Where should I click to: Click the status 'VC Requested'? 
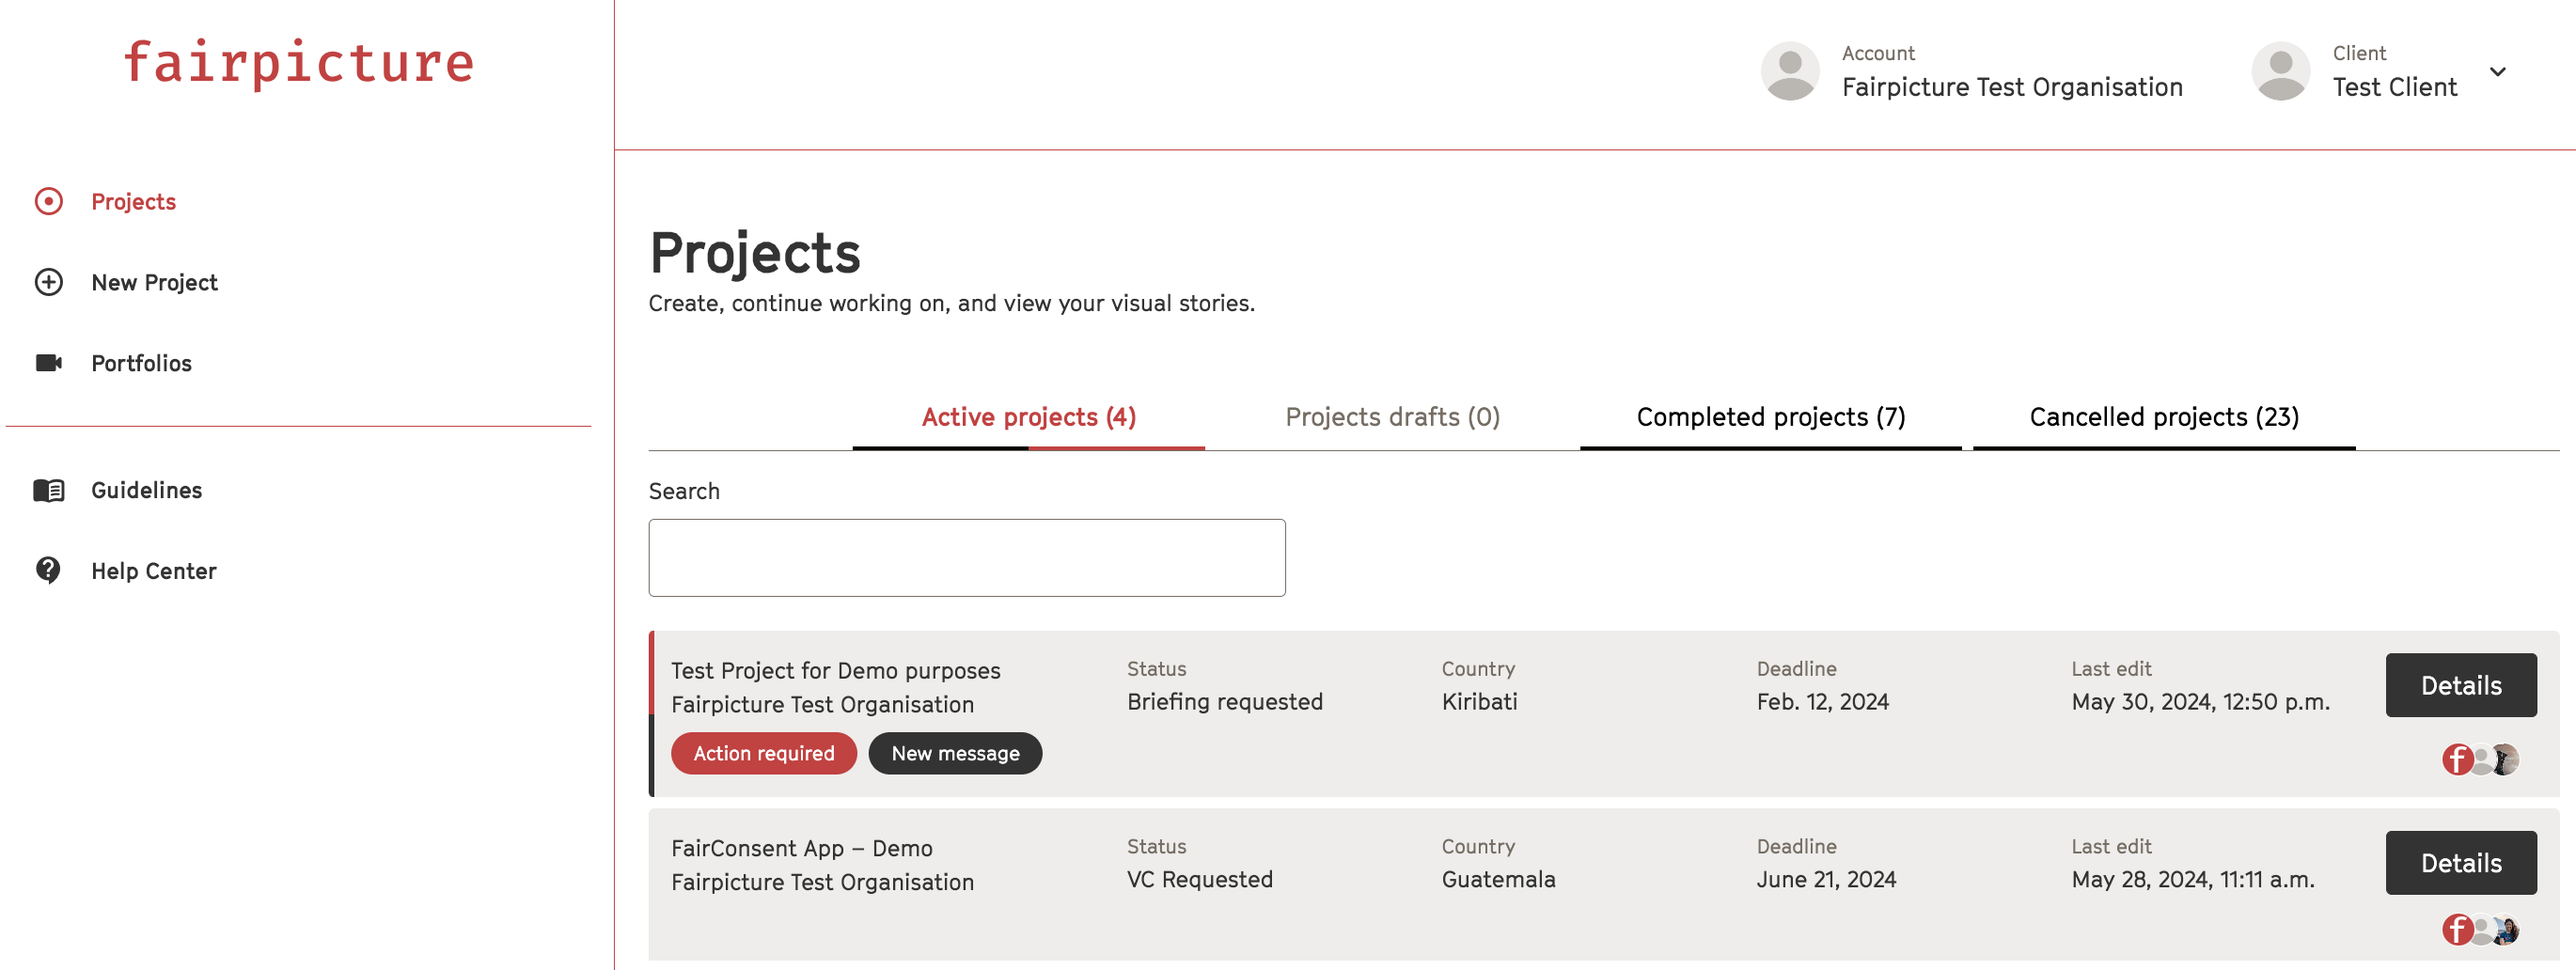coord(1199,880)
